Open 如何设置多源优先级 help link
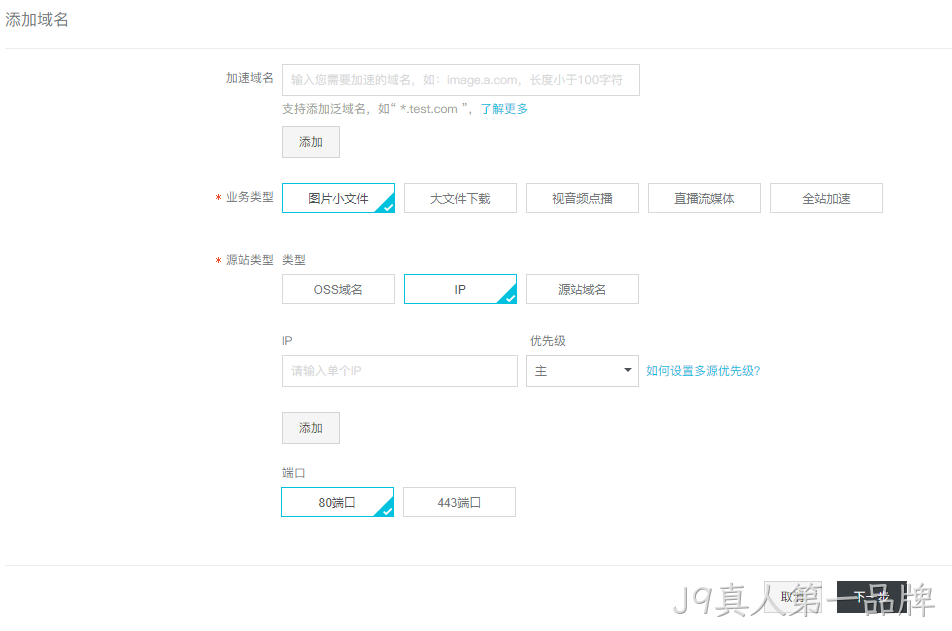The height and width of the screenshot is (631, 952). click(x=703, y=371)
